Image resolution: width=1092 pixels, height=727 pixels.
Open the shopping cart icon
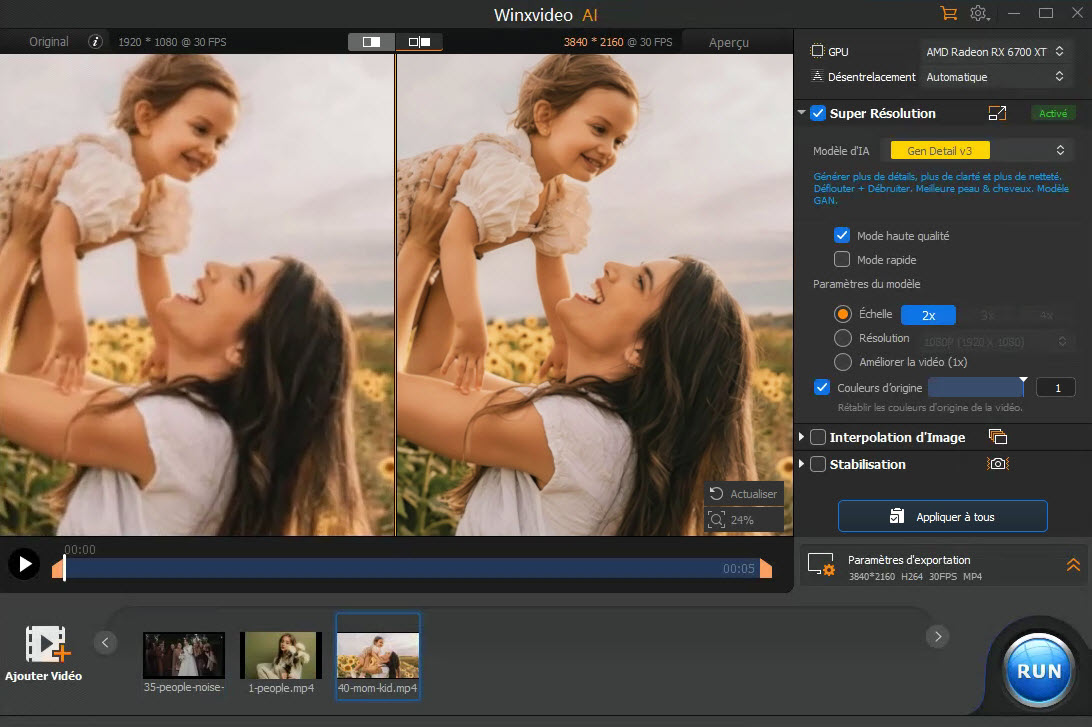[x=948, y=13]
